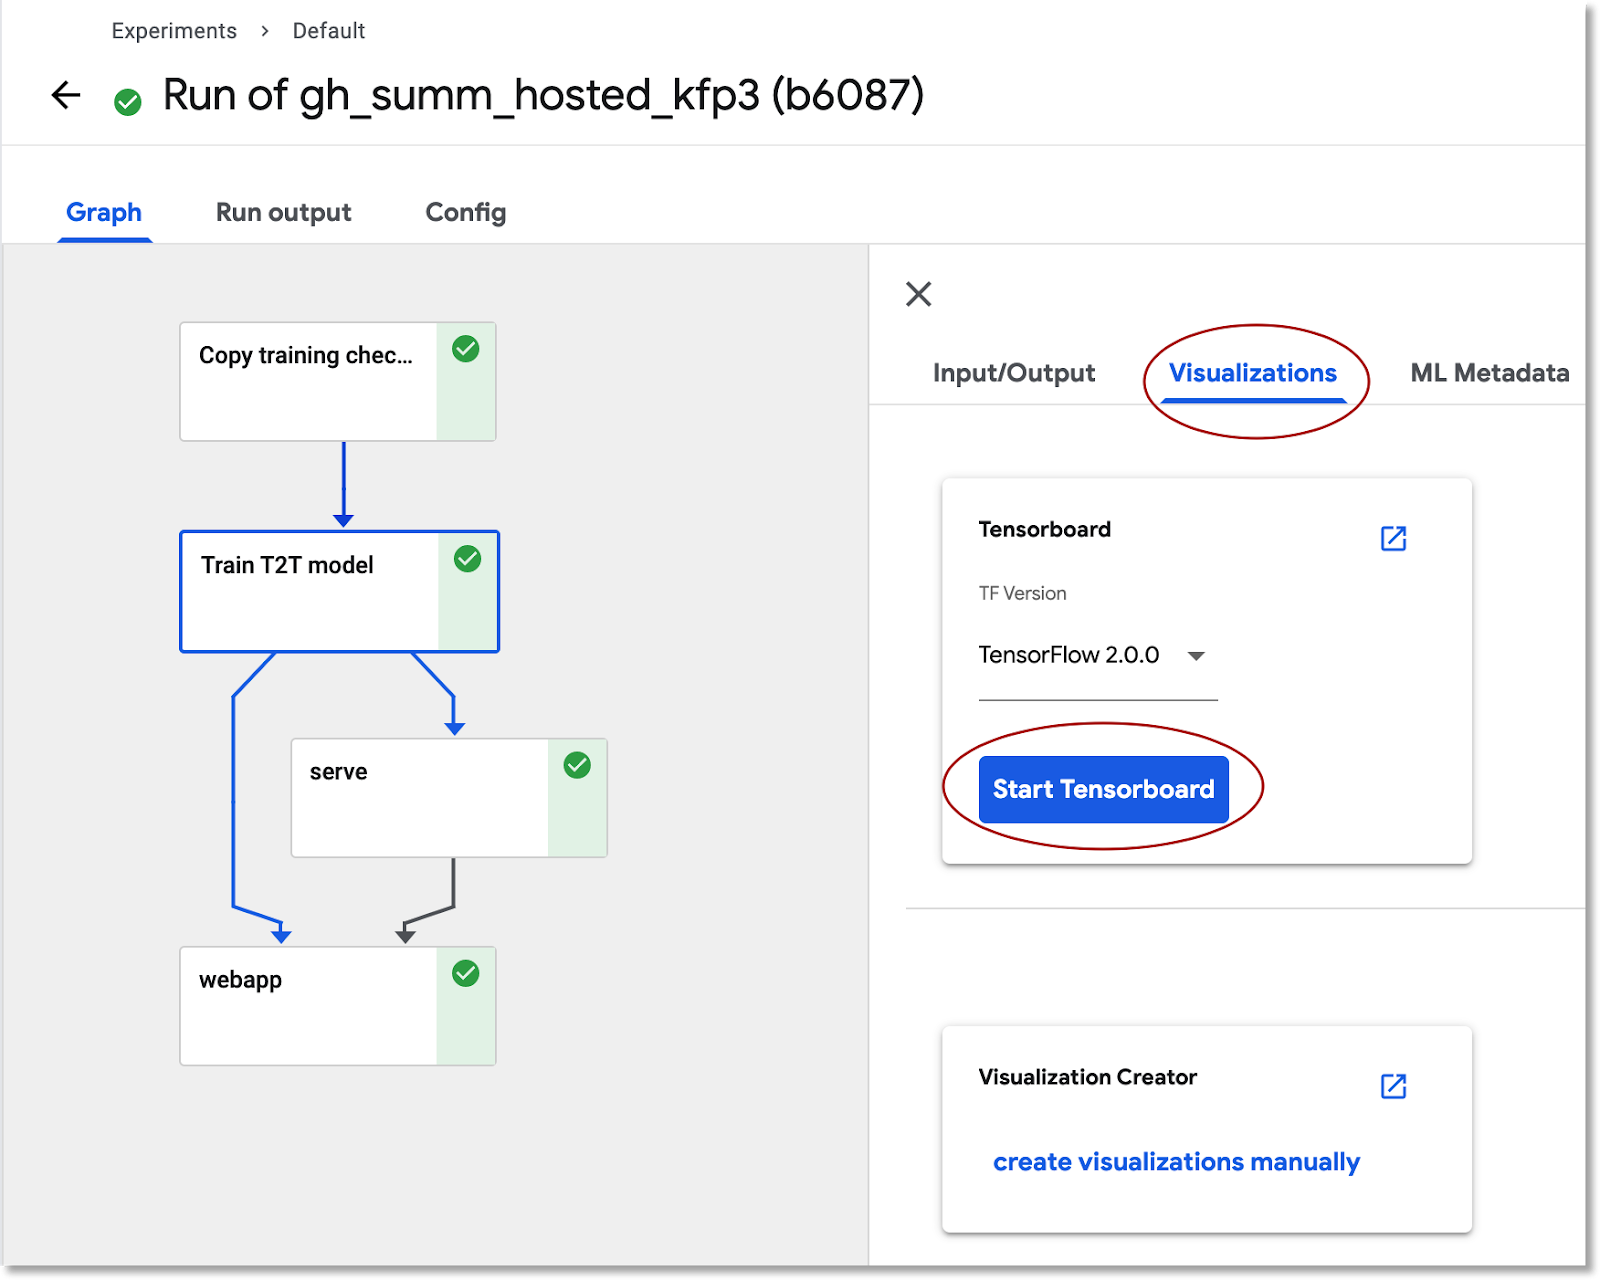Screen dimensions: 1600x1280
Task: Switch to the Run output tab
Action: (283, 212)
